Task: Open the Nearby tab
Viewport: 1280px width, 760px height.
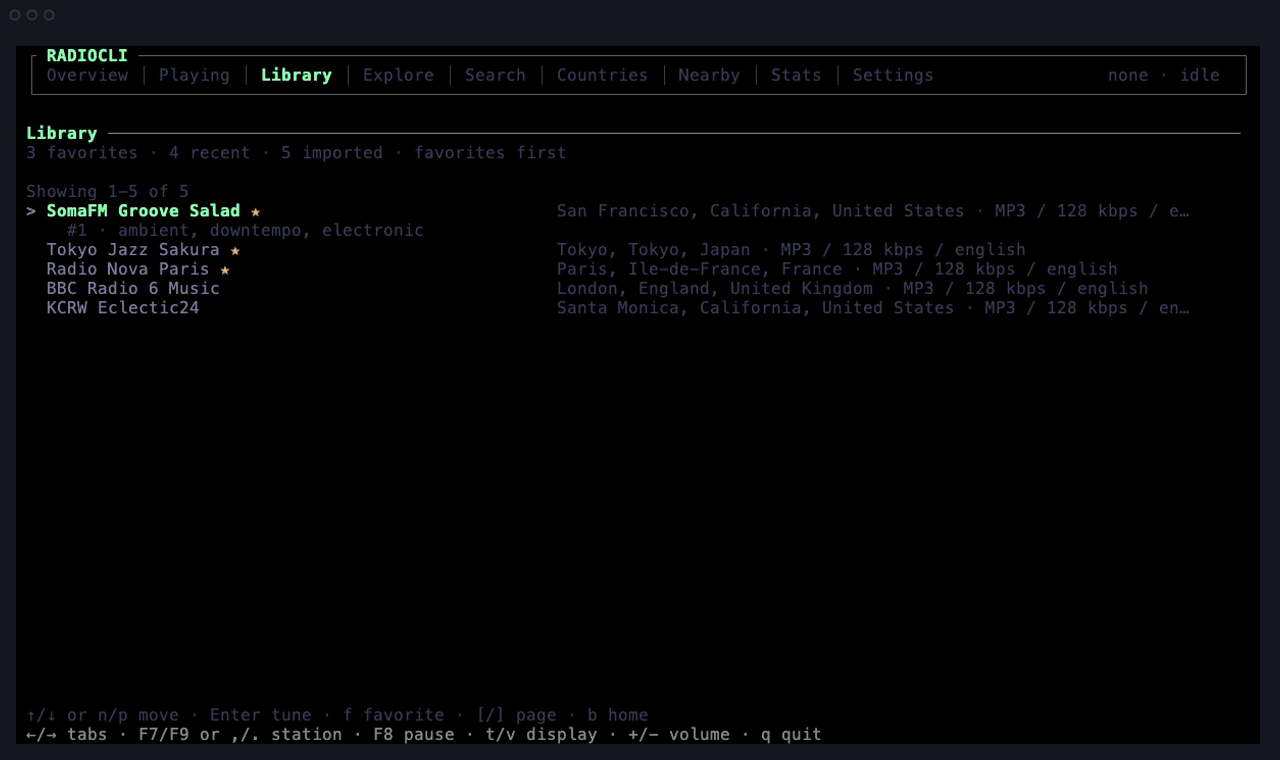Action: click(x=709, y=75)
